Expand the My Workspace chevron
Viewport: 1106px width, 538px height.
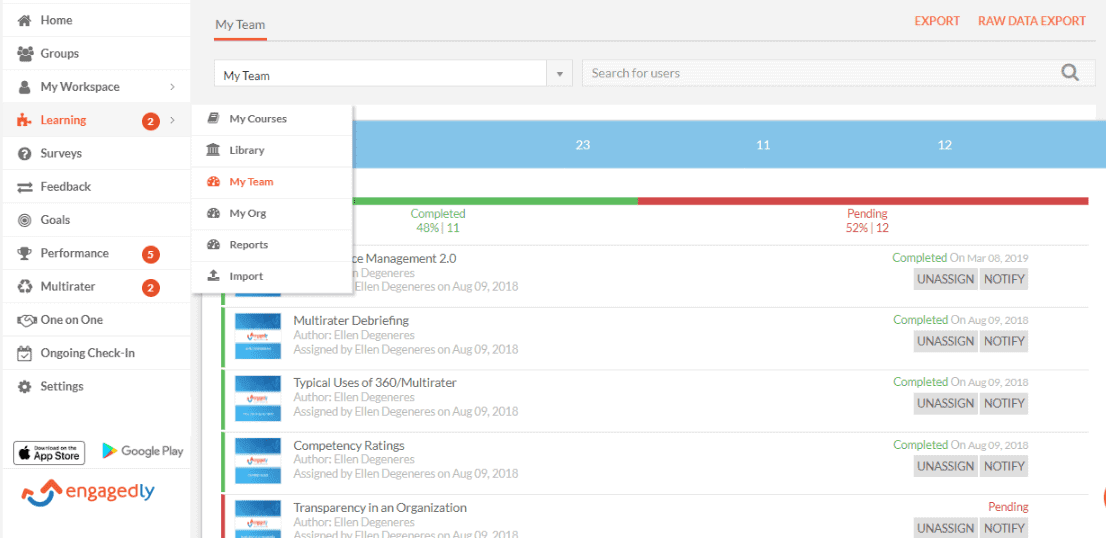[173, 87]
